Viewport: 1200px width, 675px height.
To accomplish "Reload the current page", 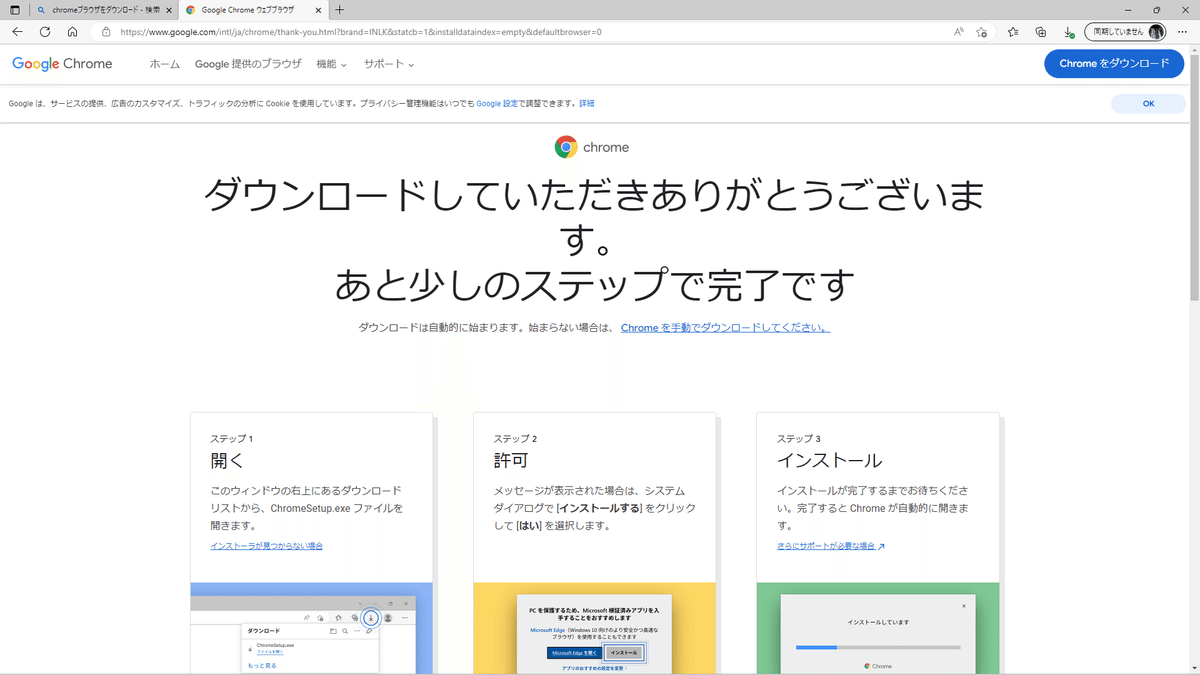I will 45,32.
